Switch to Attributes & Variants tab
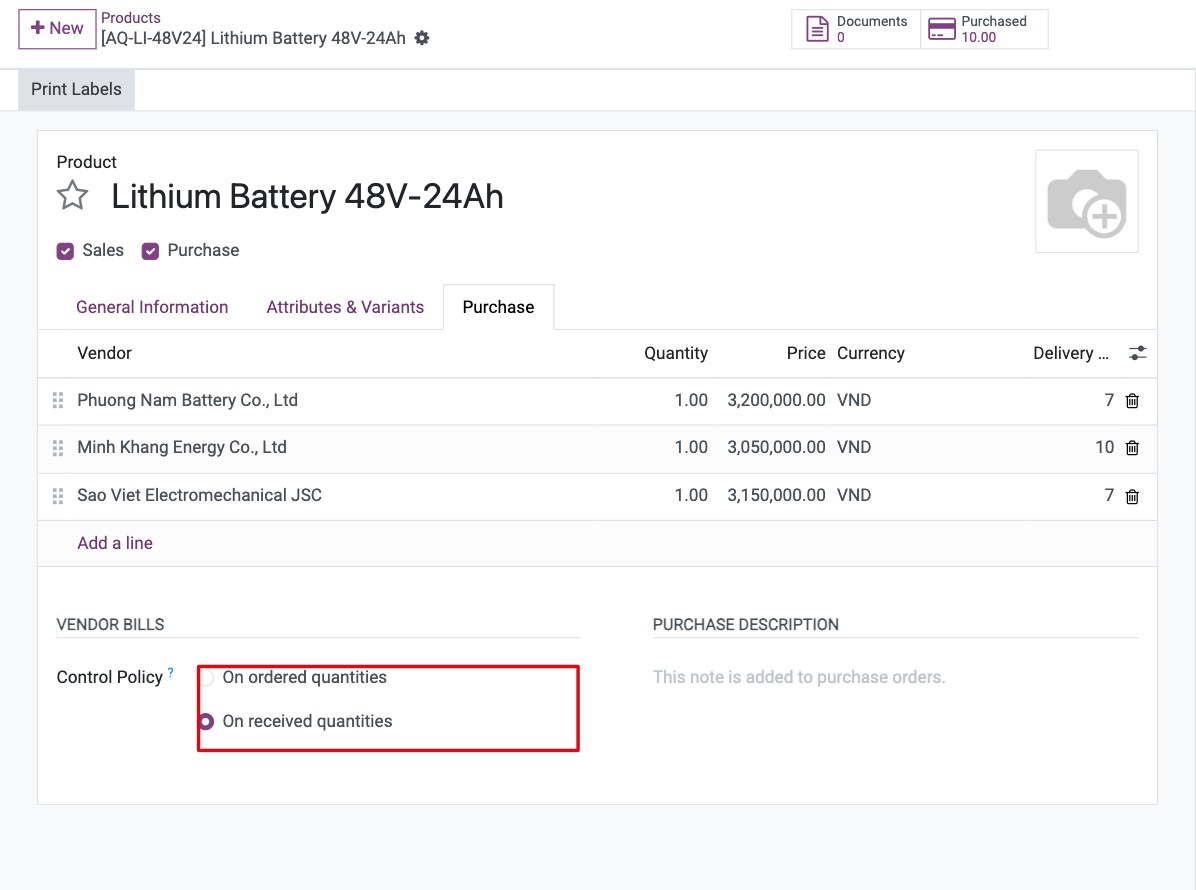The width and height of the screenshot is (1196, 890). tap(345, 307)
